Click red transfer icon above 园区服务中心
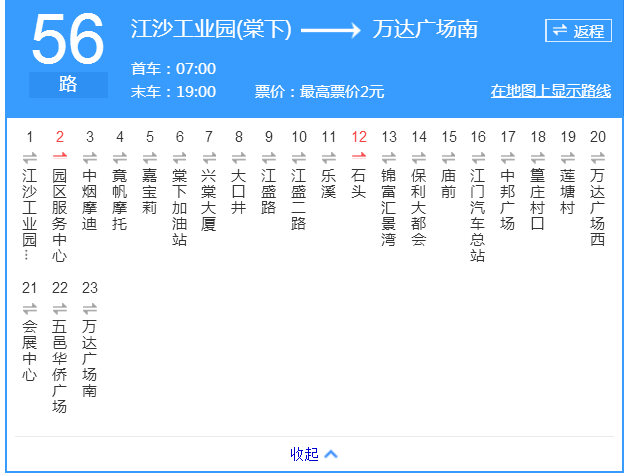The image size is (628, 476). [60, 155]
